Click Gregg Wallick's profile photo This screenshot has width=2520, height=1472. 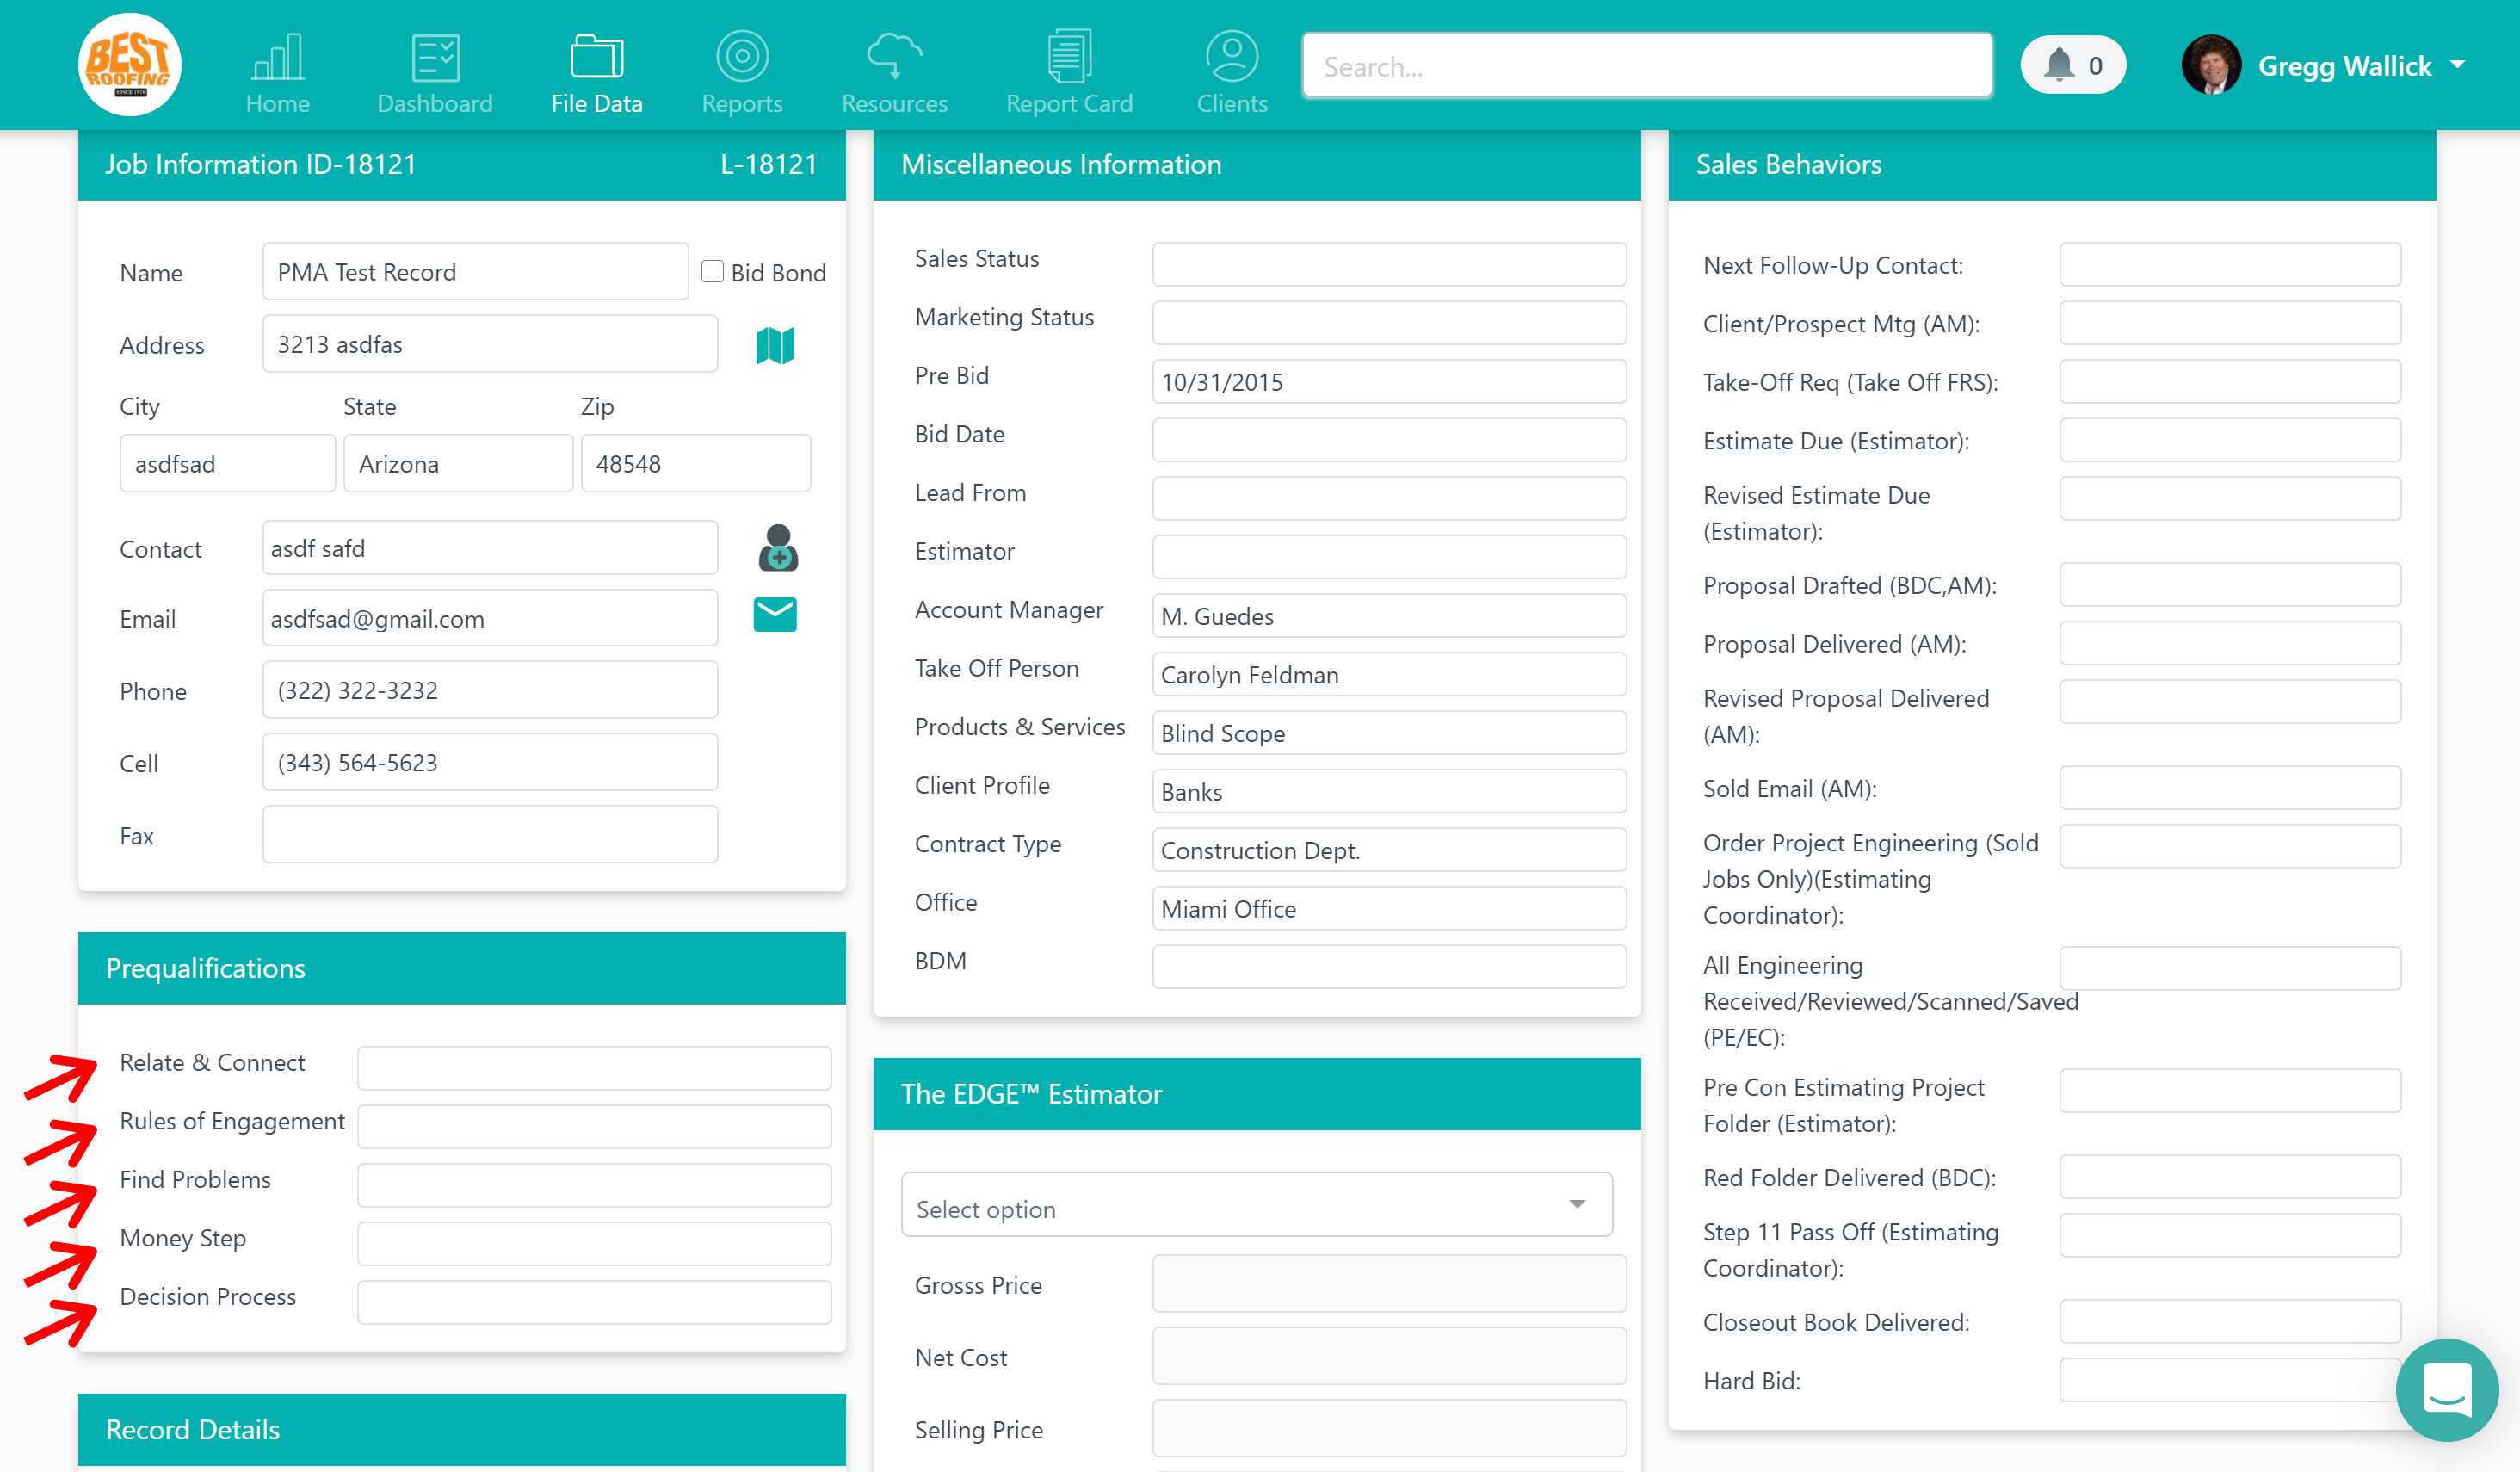click(2211, 65)
